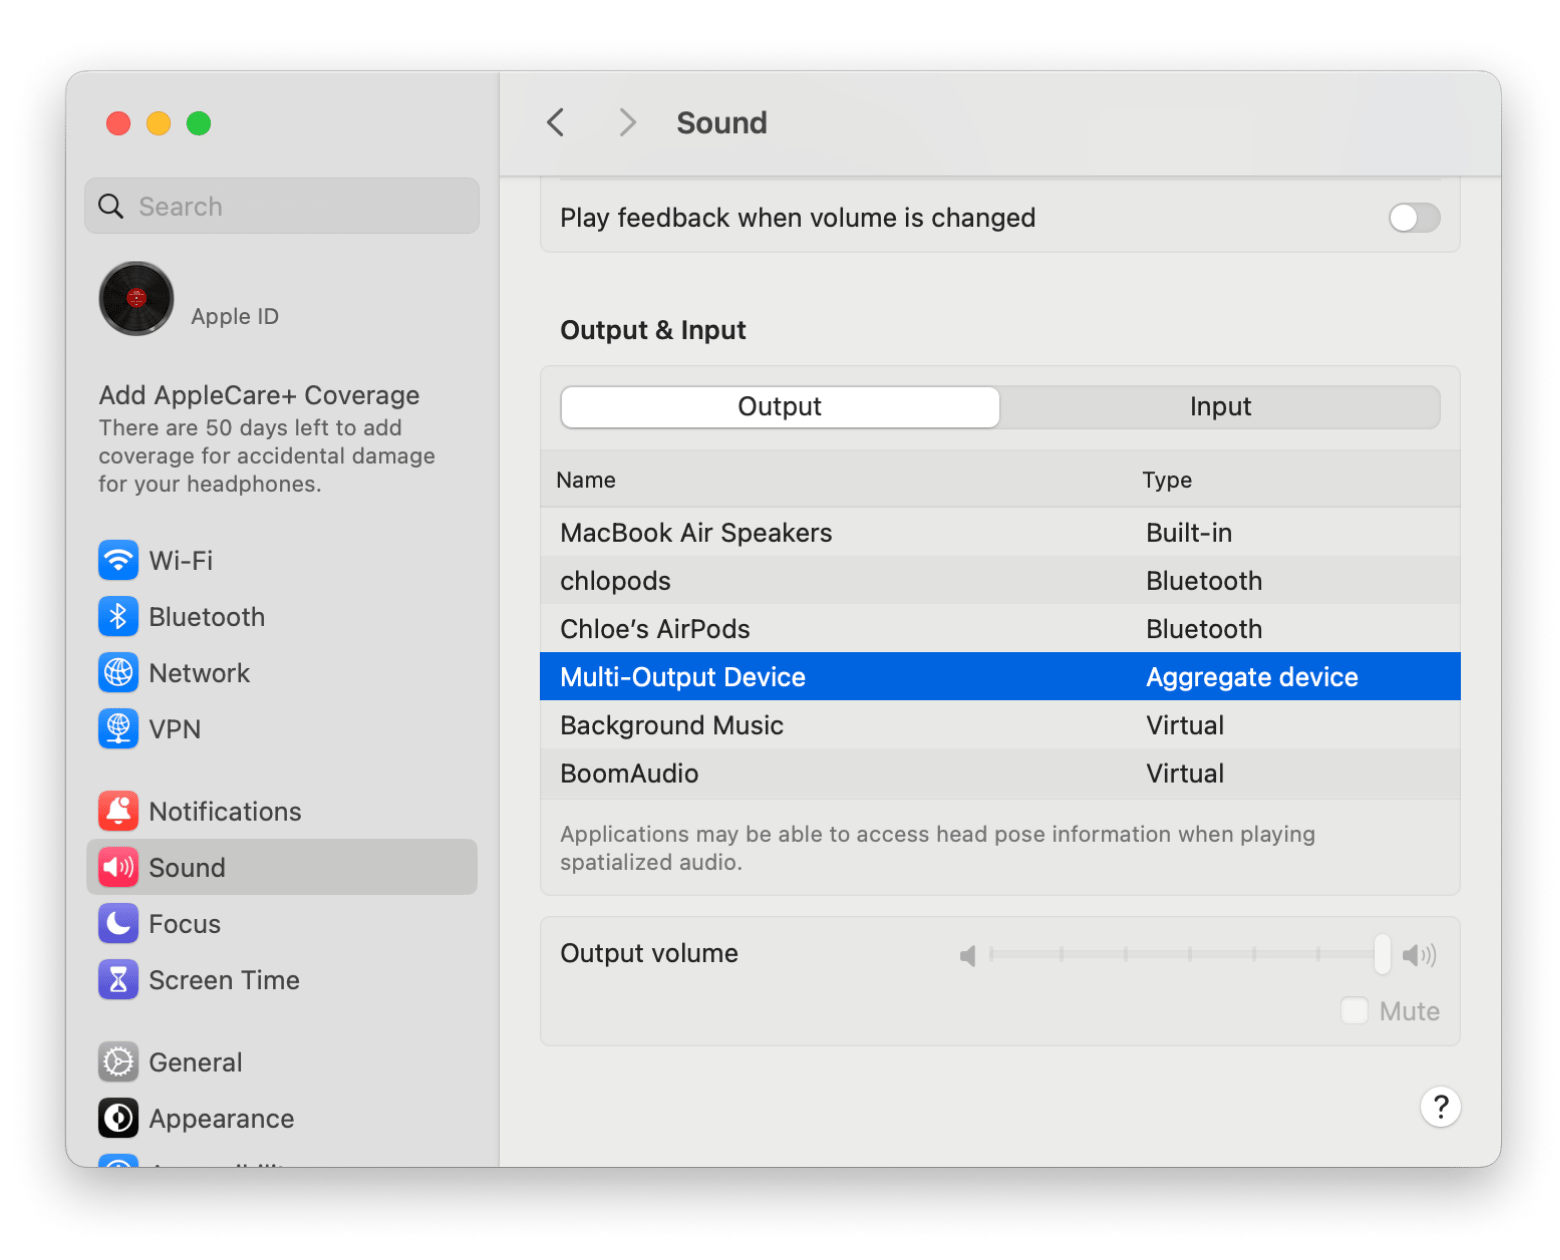Screen dimensions: 1560x1260
Task: Open Apple ID account avatar
Action: (x=136, y=299)
